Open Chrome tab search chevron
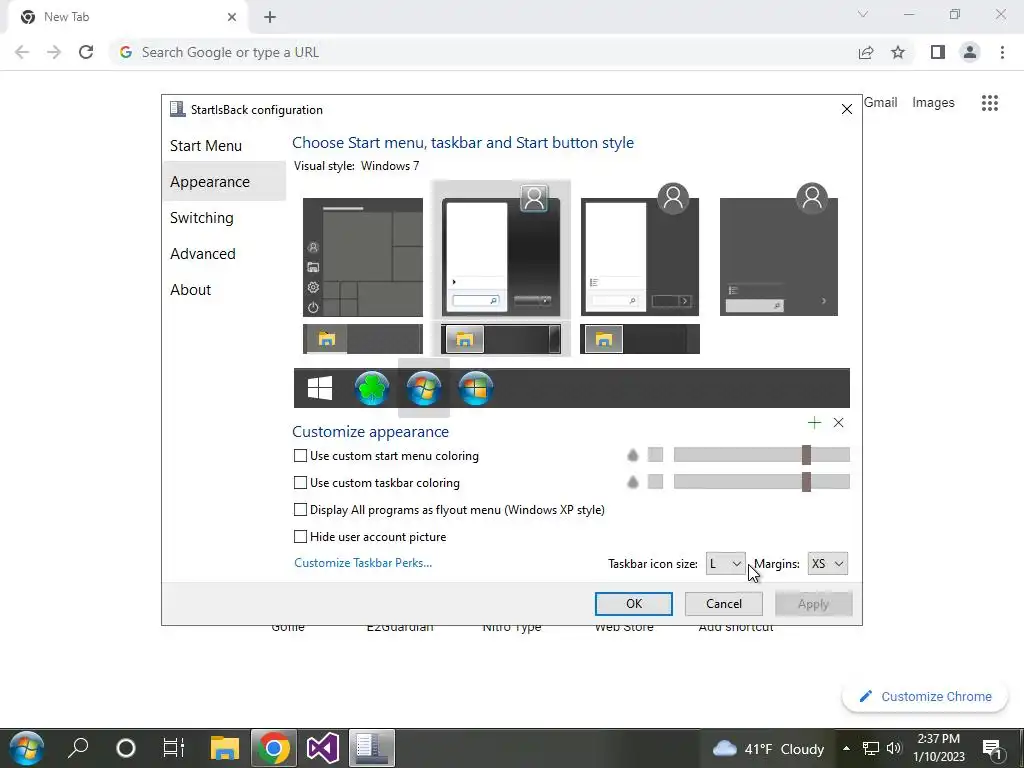 pos(863,14)
